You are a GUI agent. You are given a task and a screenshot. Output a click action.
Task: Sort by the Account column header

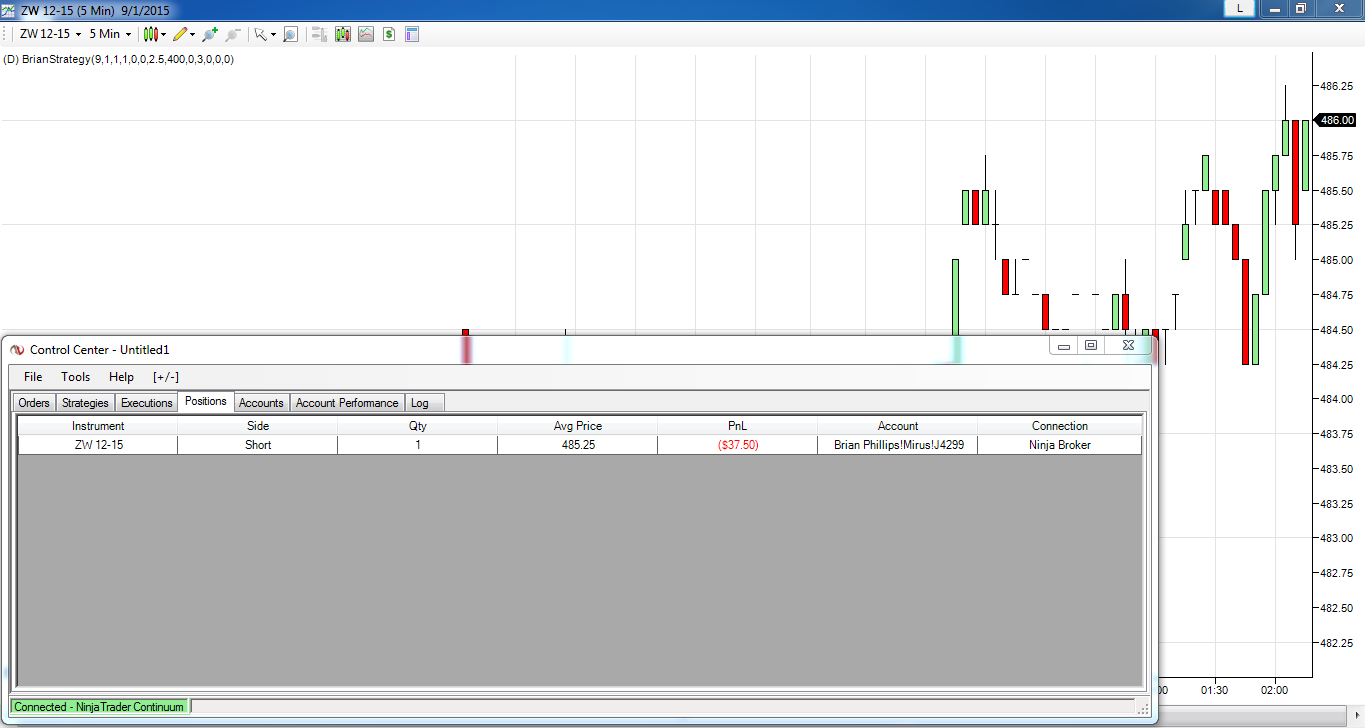coord(898,426)
